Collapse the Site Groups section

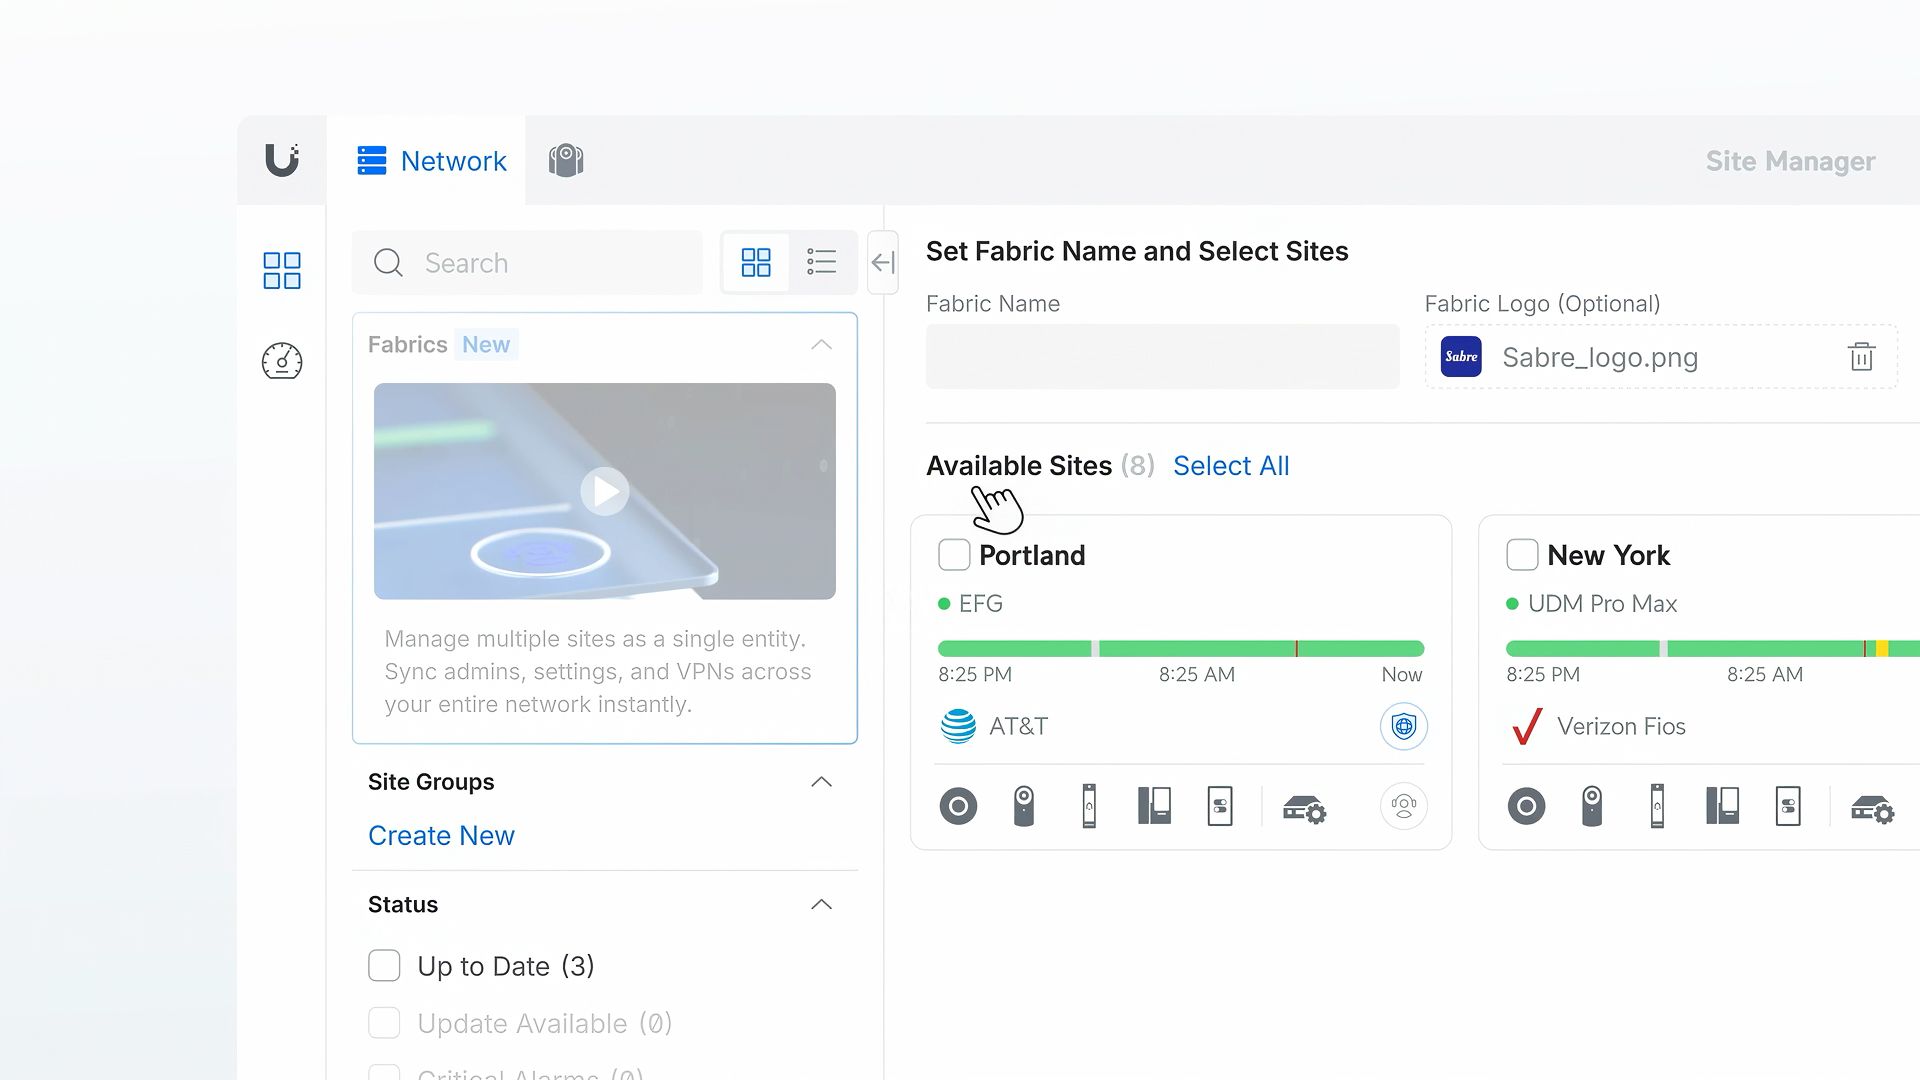point(821,781)
